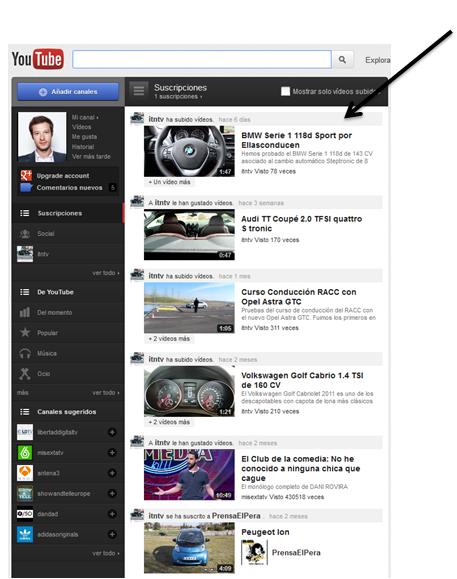This screenshot has width=457, height=579.
Task: Subscribe with plus next to dandad
Action: 112,514
